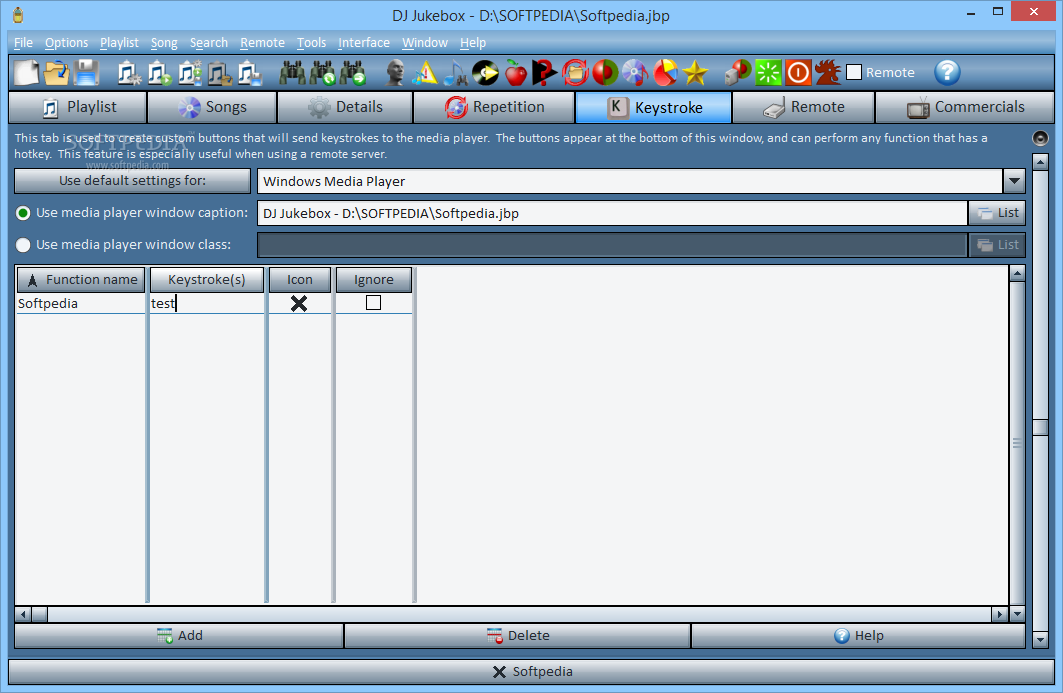Click the music clipboard with green play icon
The width and height of the screenshot is (1063, 693).
(x=159, y=73)
